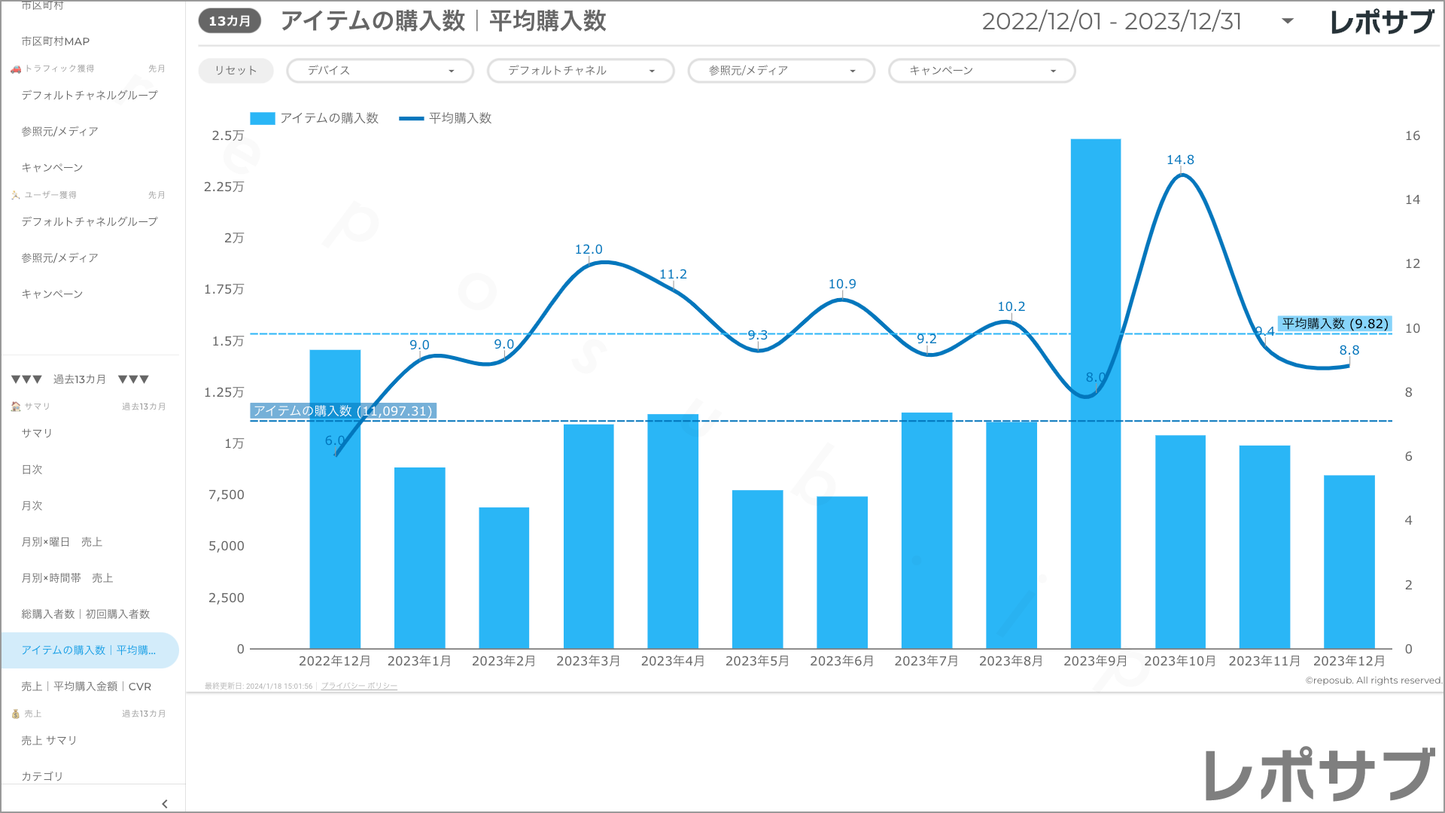Image resolution: width=1445 pixels, height=813 pixels.
Task: Click the runner icon beside ユーザー獲得
Action: [x=15, y=195]
